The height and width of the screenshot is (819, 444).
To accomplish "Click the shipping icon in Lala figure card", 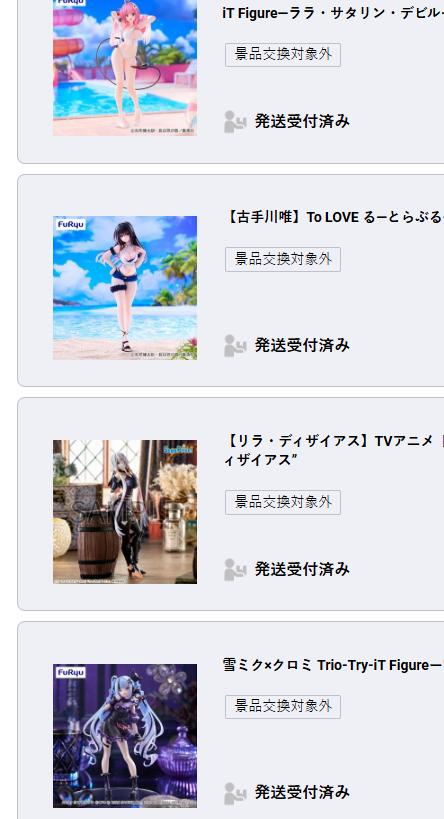I will pyautogui.click(x=235, y=122).
